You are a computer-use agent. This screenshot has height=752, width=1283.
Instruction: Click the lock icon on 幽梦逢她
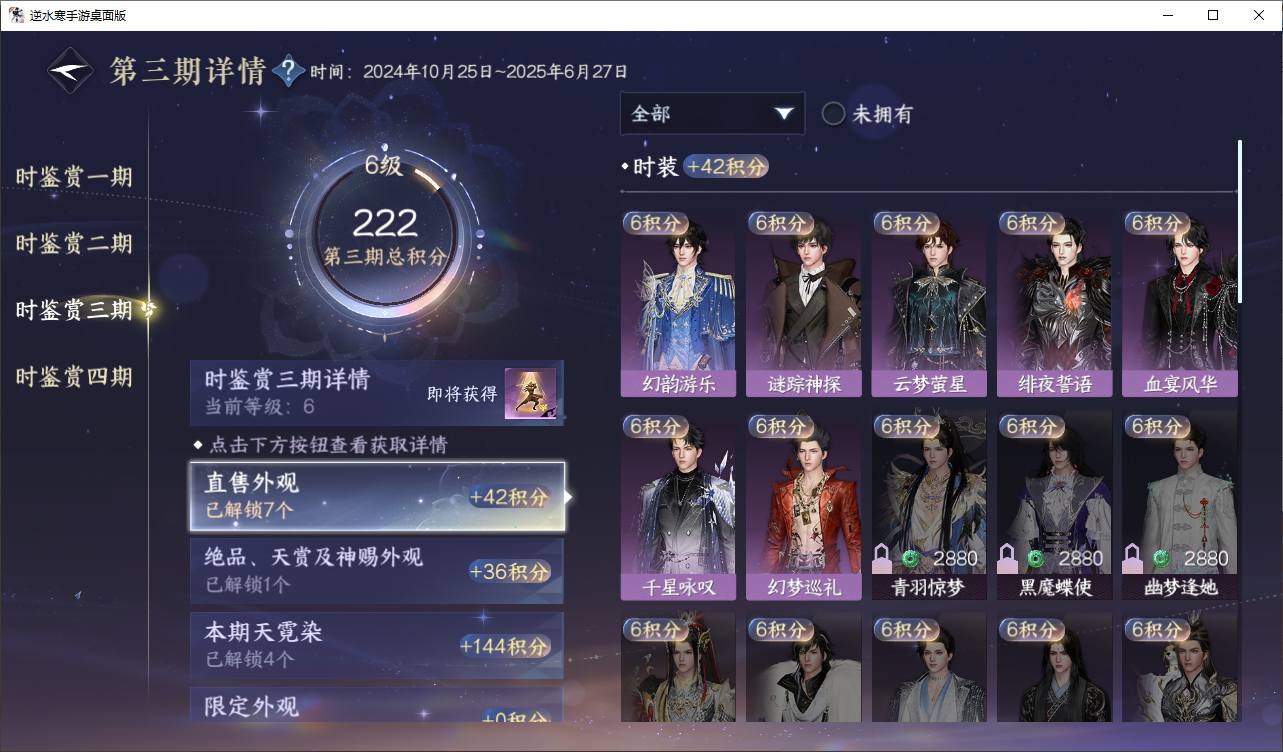pos(1132,558)
